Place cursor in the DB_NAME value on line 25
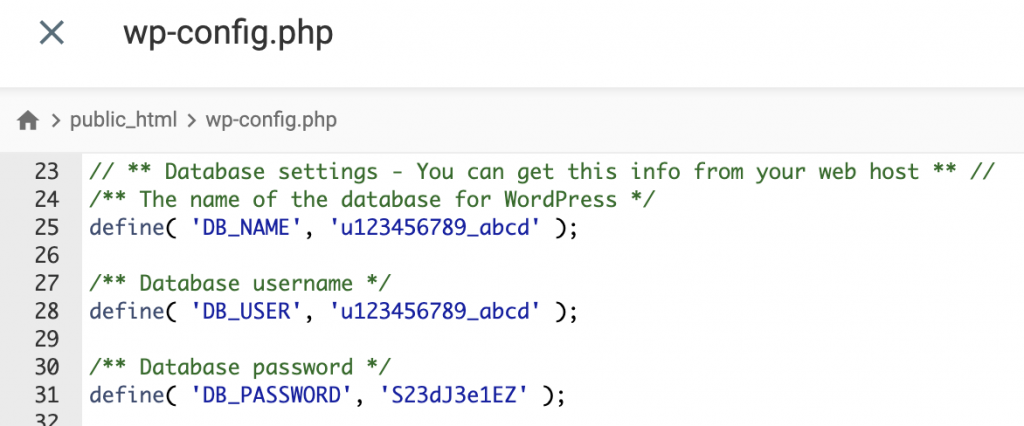This screenshot has width=1024, height=426. 435,228
